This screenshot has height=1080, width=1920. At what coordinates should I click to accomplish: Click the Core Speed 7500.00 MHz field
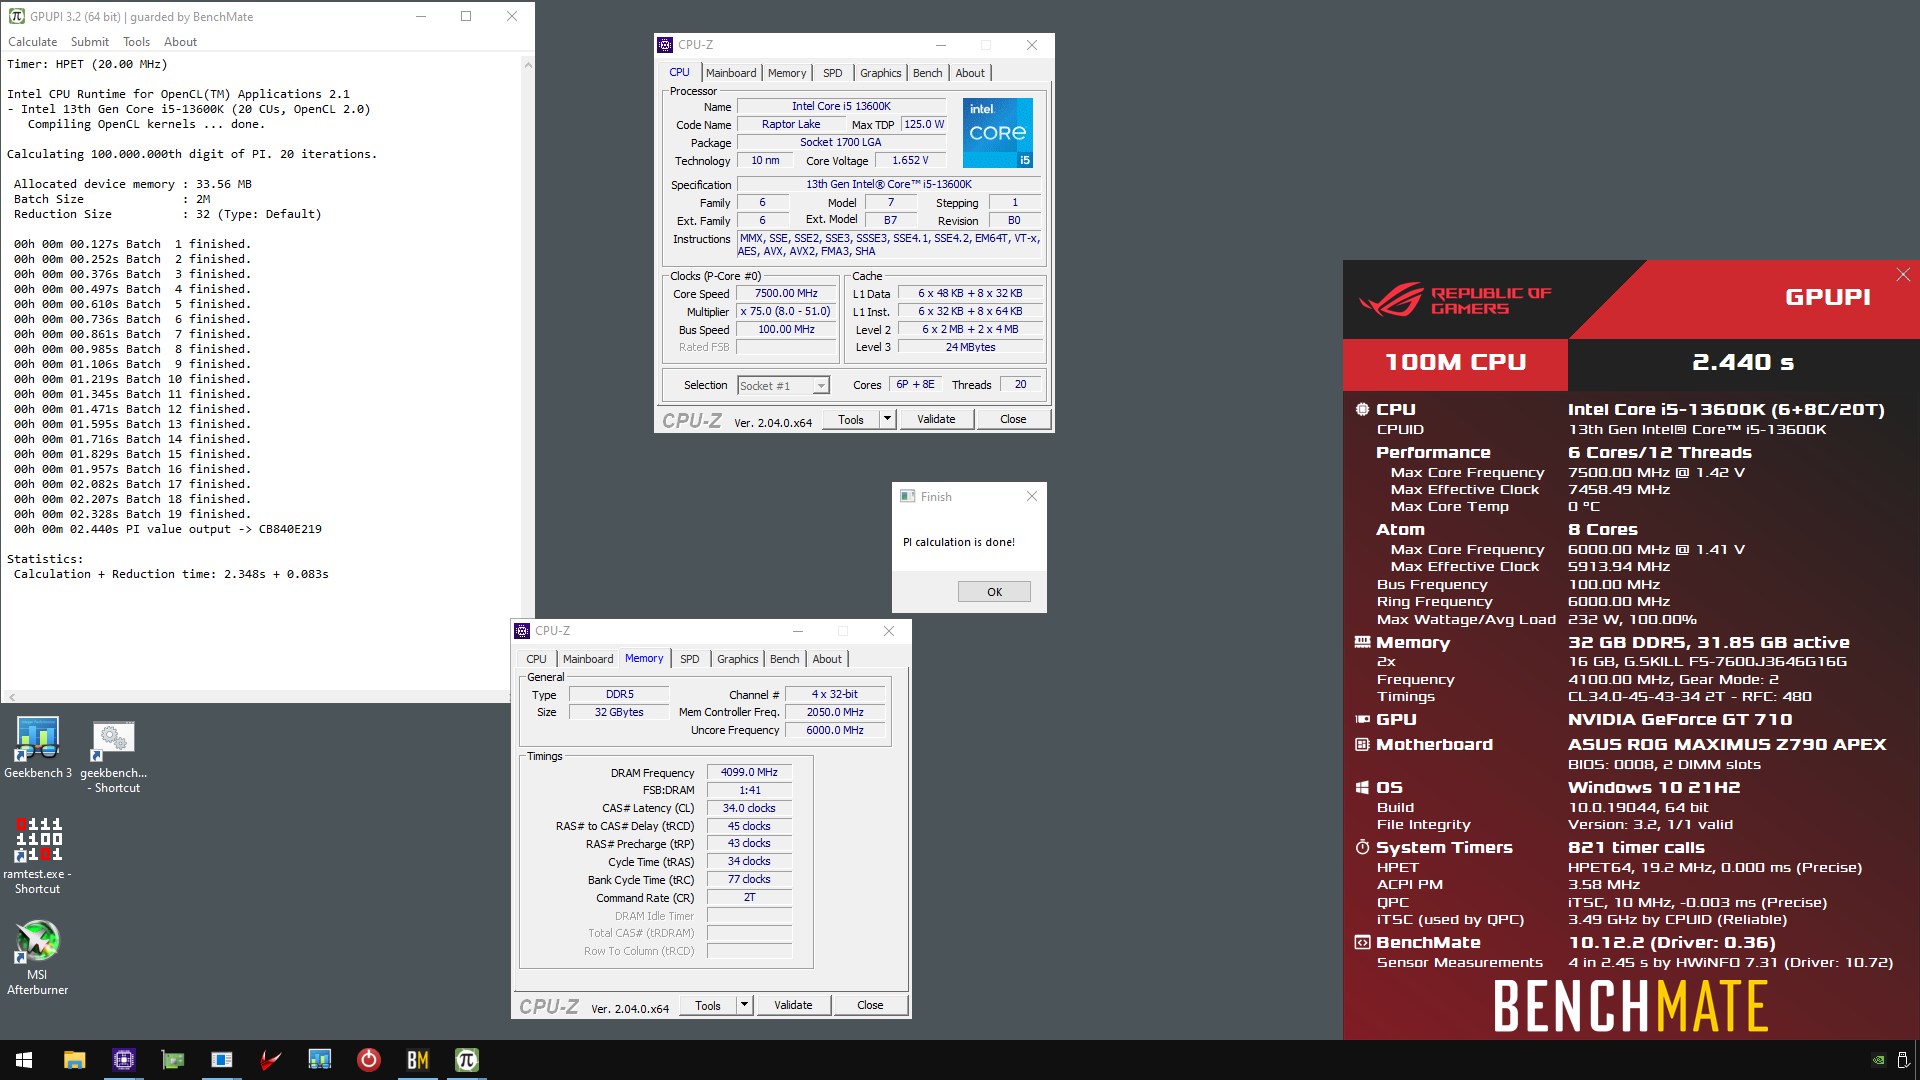pyautogui.click(x=786, y=294)
